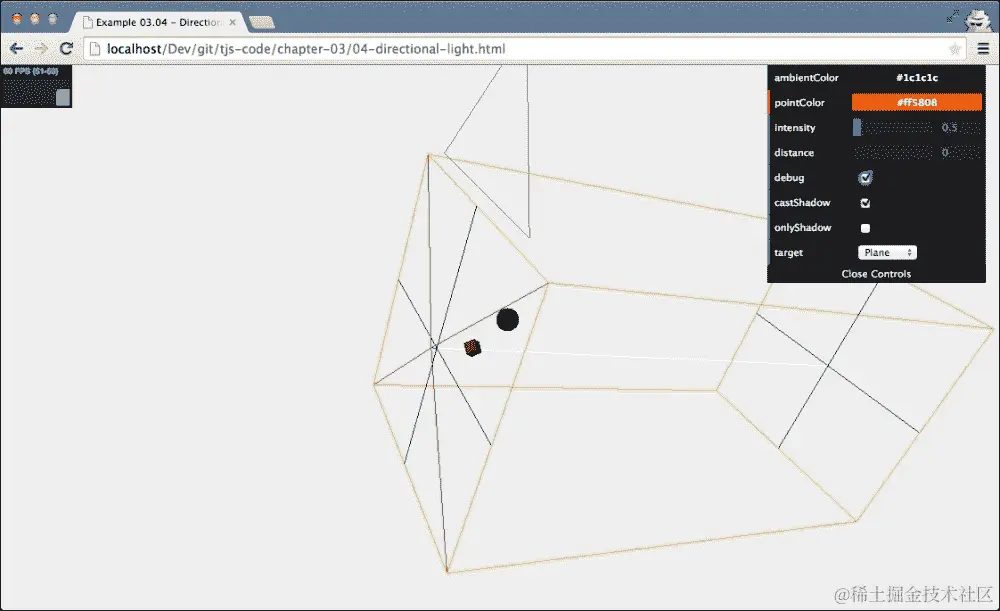
Task: Reload the page with refresh icon
Action: tap(66, 48)
